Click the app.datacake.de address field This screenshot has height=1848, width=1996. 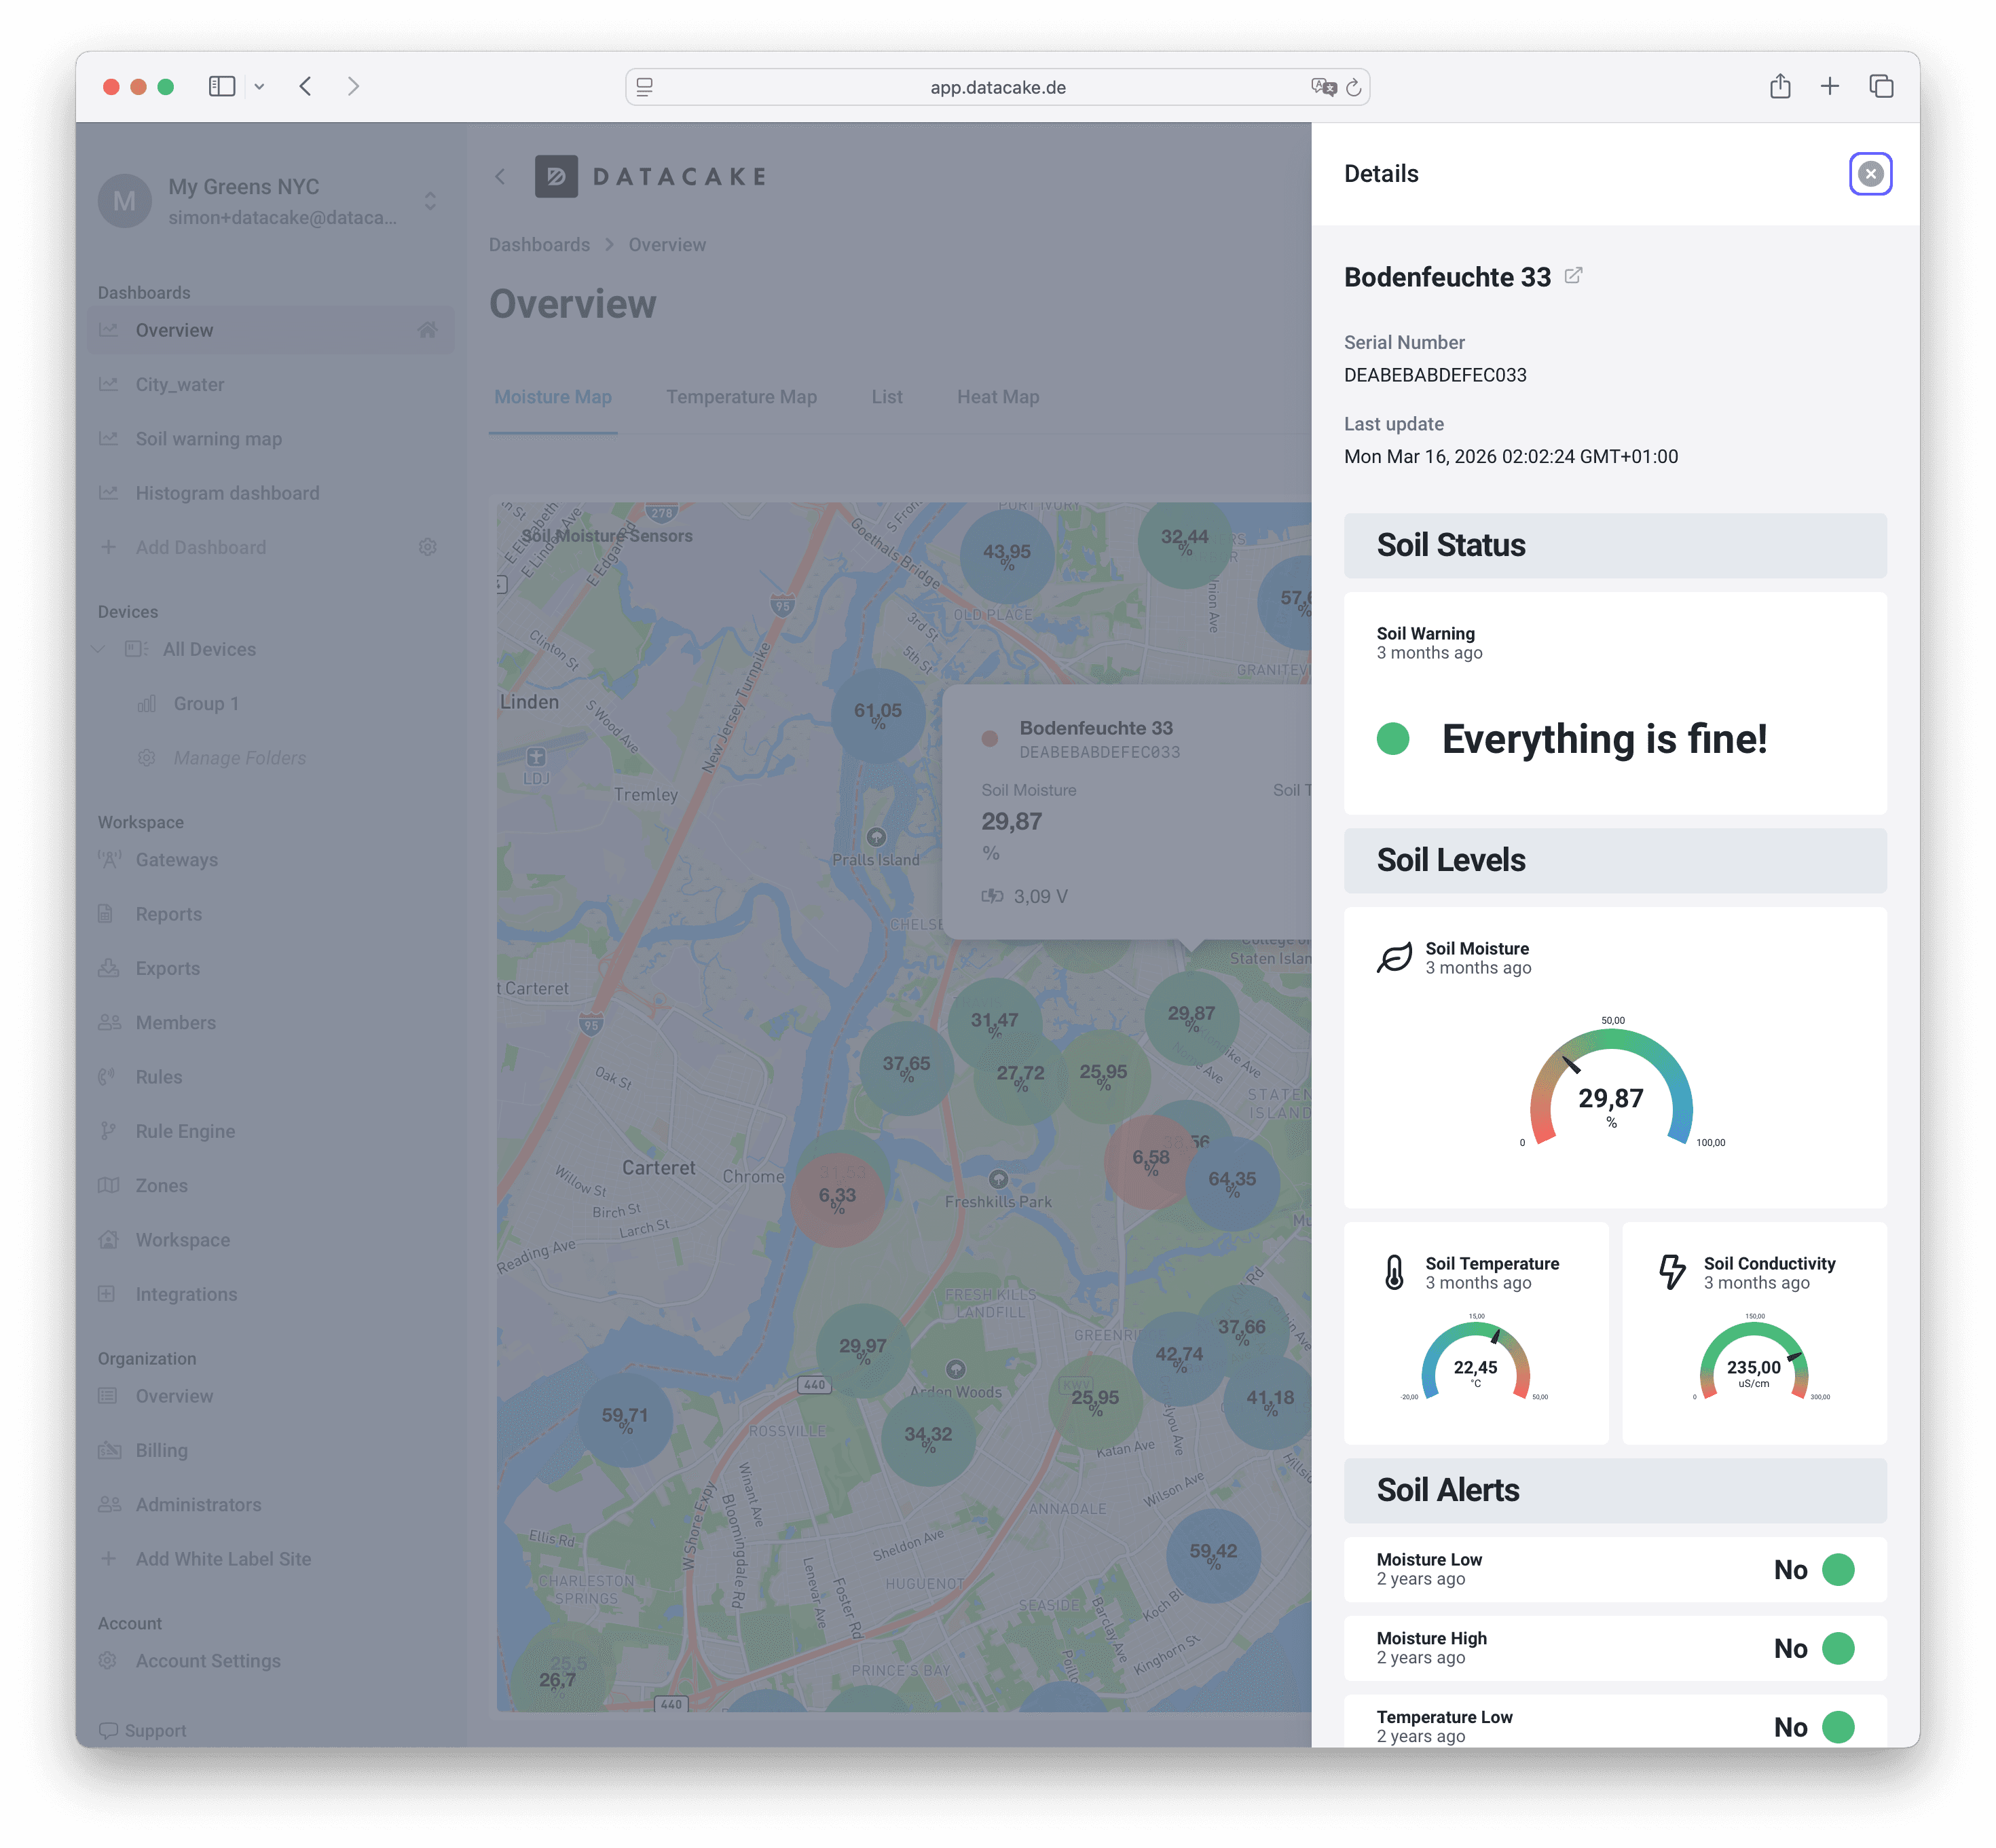(997, 87)
